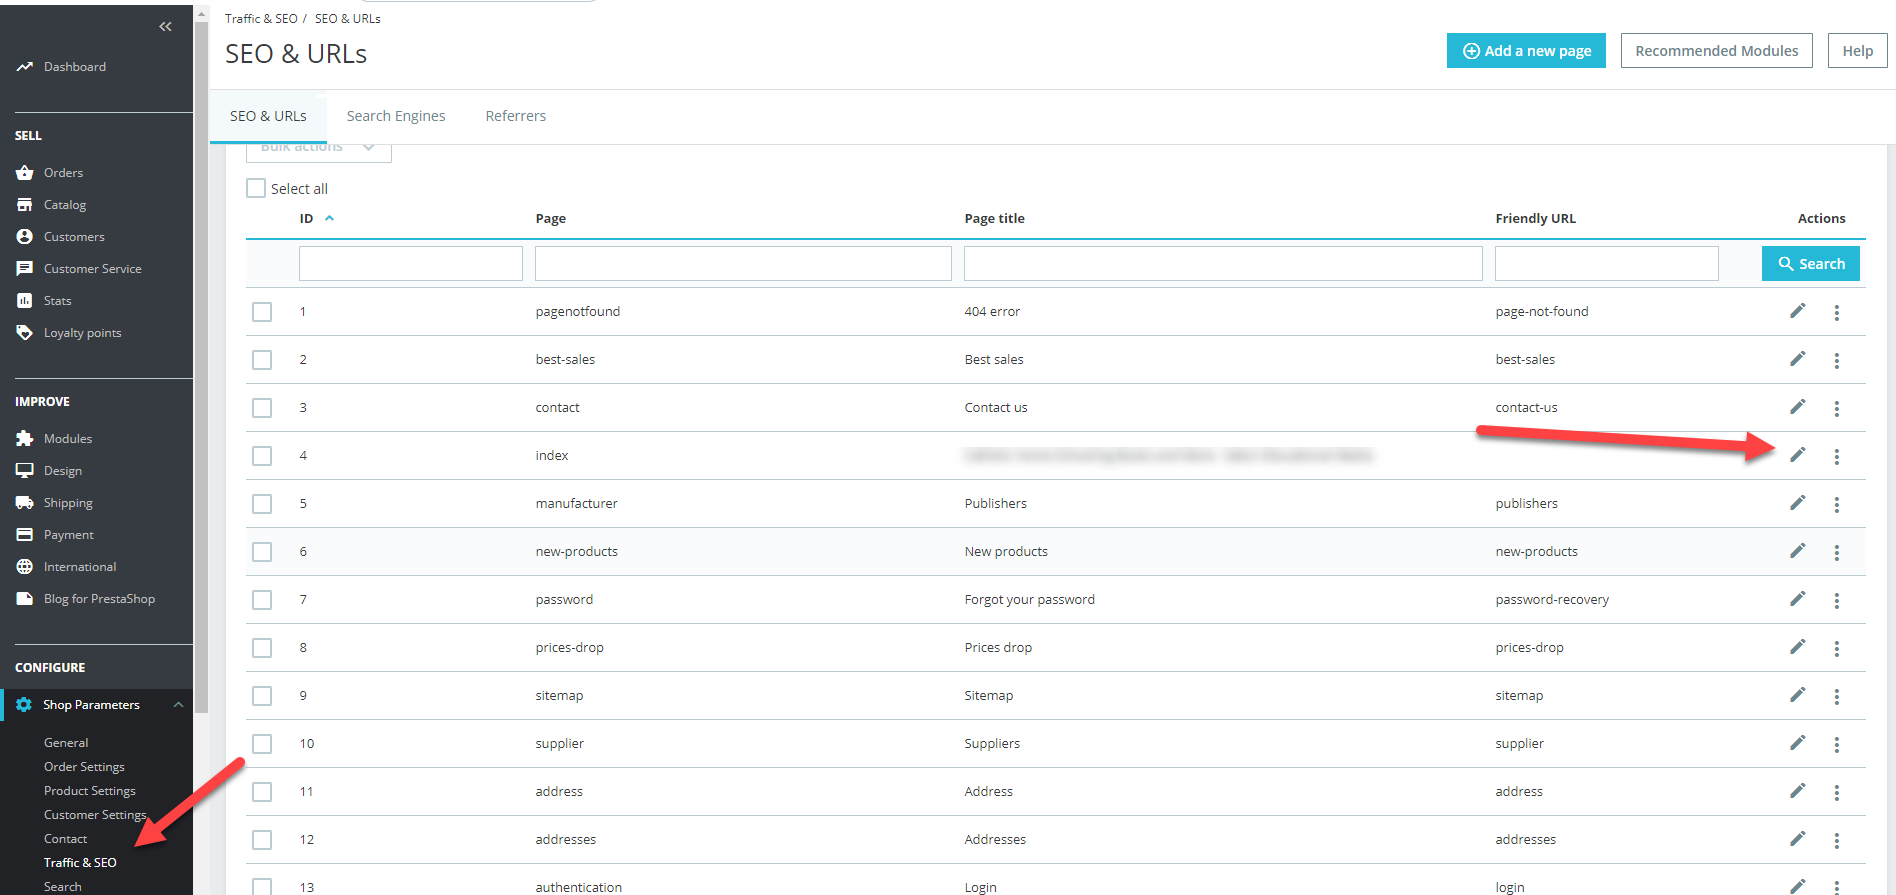Screen dimensions: 1896x895
Task: Open the Dashboard icon in the sidebar
Action: pos(25,67)
